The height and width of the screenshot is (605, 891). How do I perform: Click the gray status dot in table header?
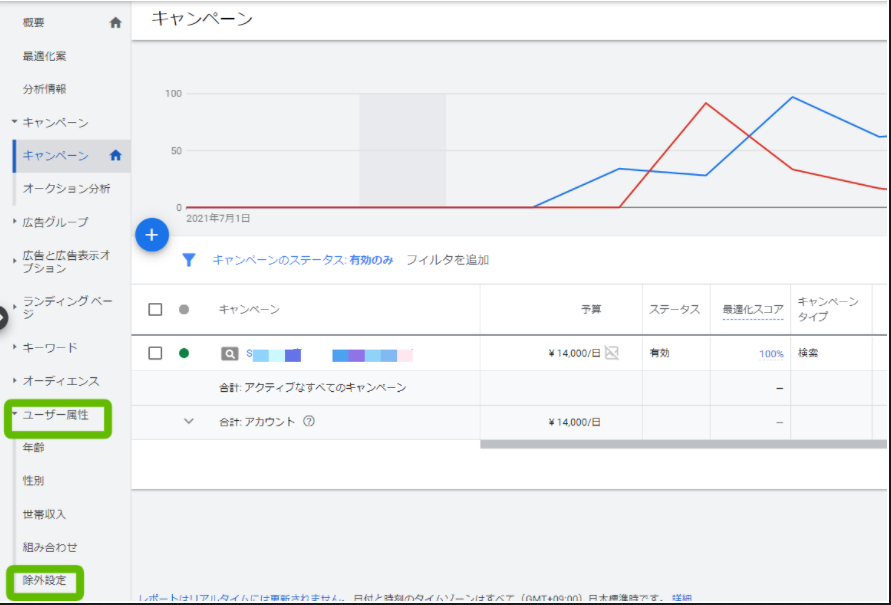184,310
